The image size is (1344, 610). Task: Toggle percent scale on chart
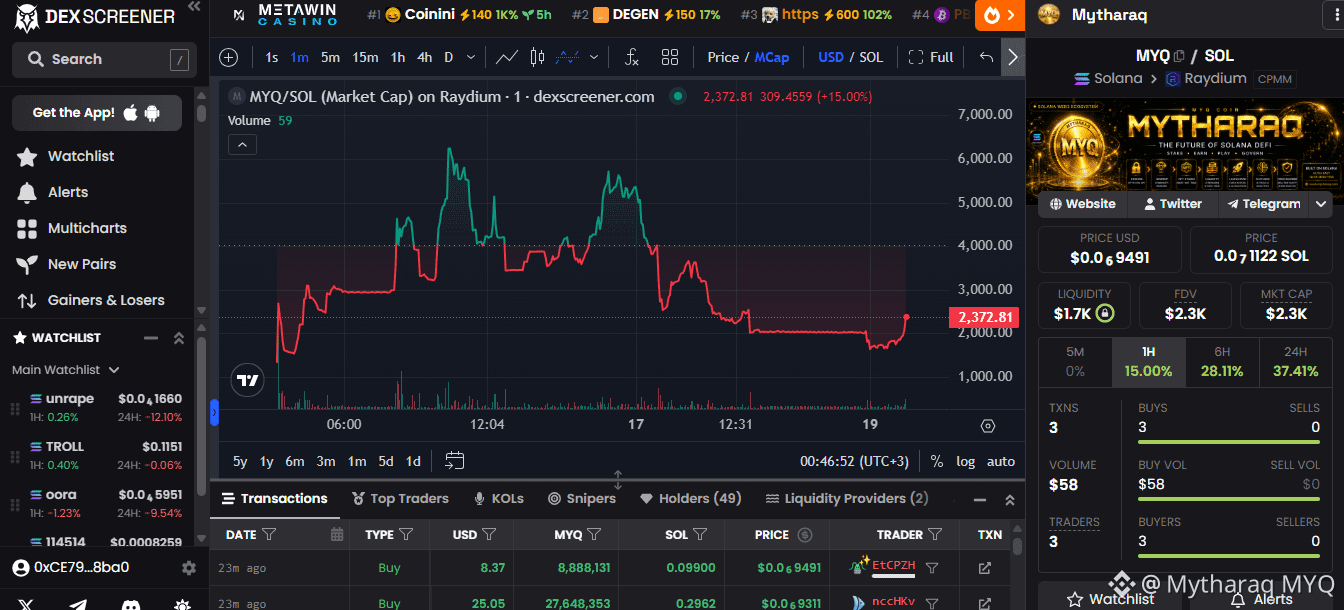(937, 461)
